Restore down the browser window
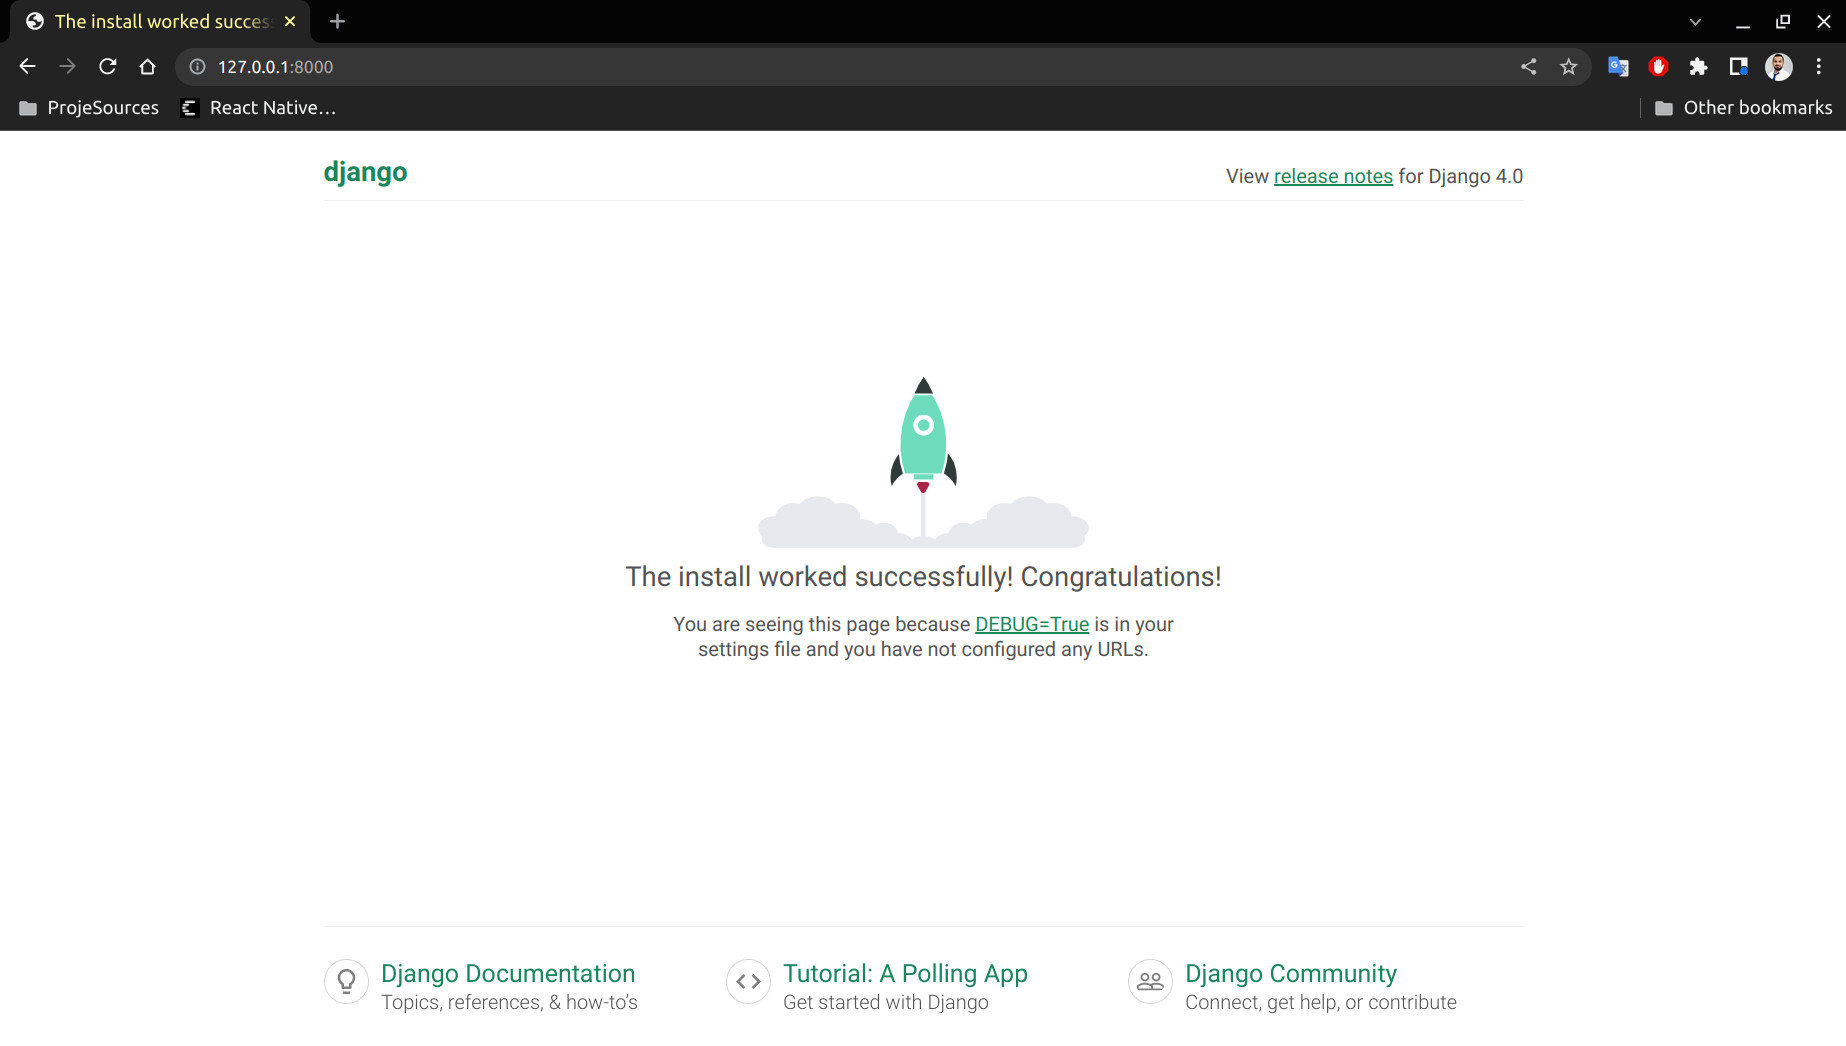 click(1783, 21)
